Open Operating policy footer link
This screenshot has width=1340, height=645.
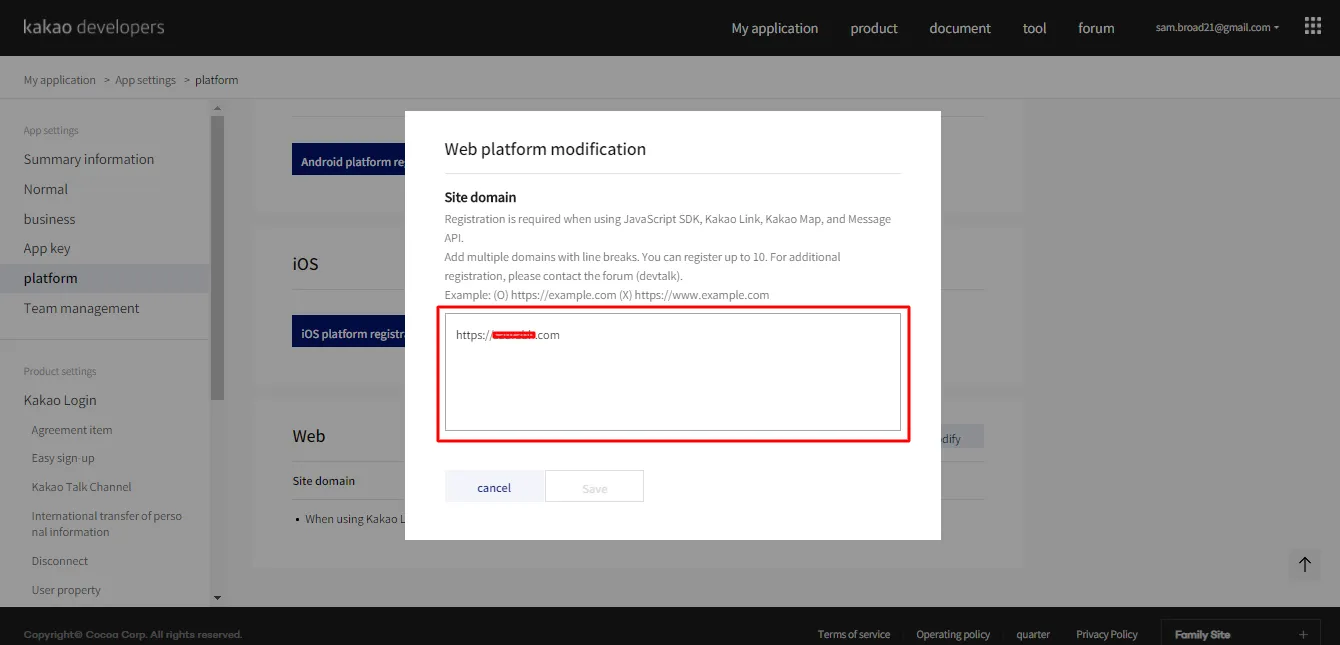(x=953, y=634)
